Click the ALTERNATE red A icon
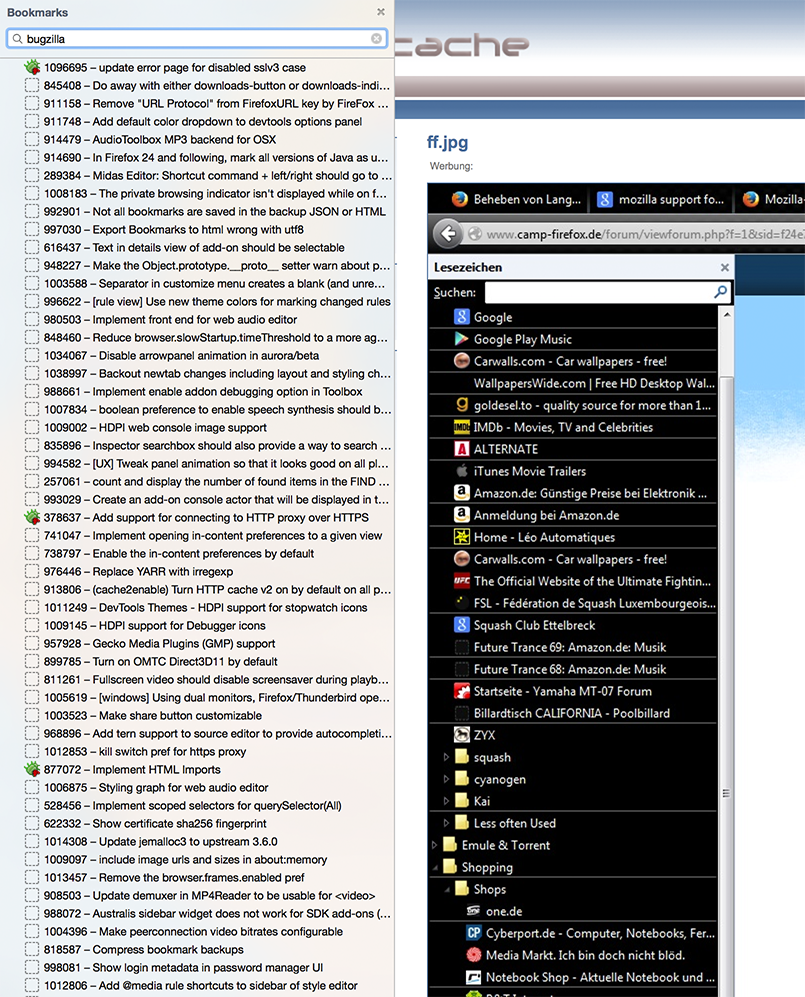The width and height of the screenshot is (805, 997). pos(462,449)
